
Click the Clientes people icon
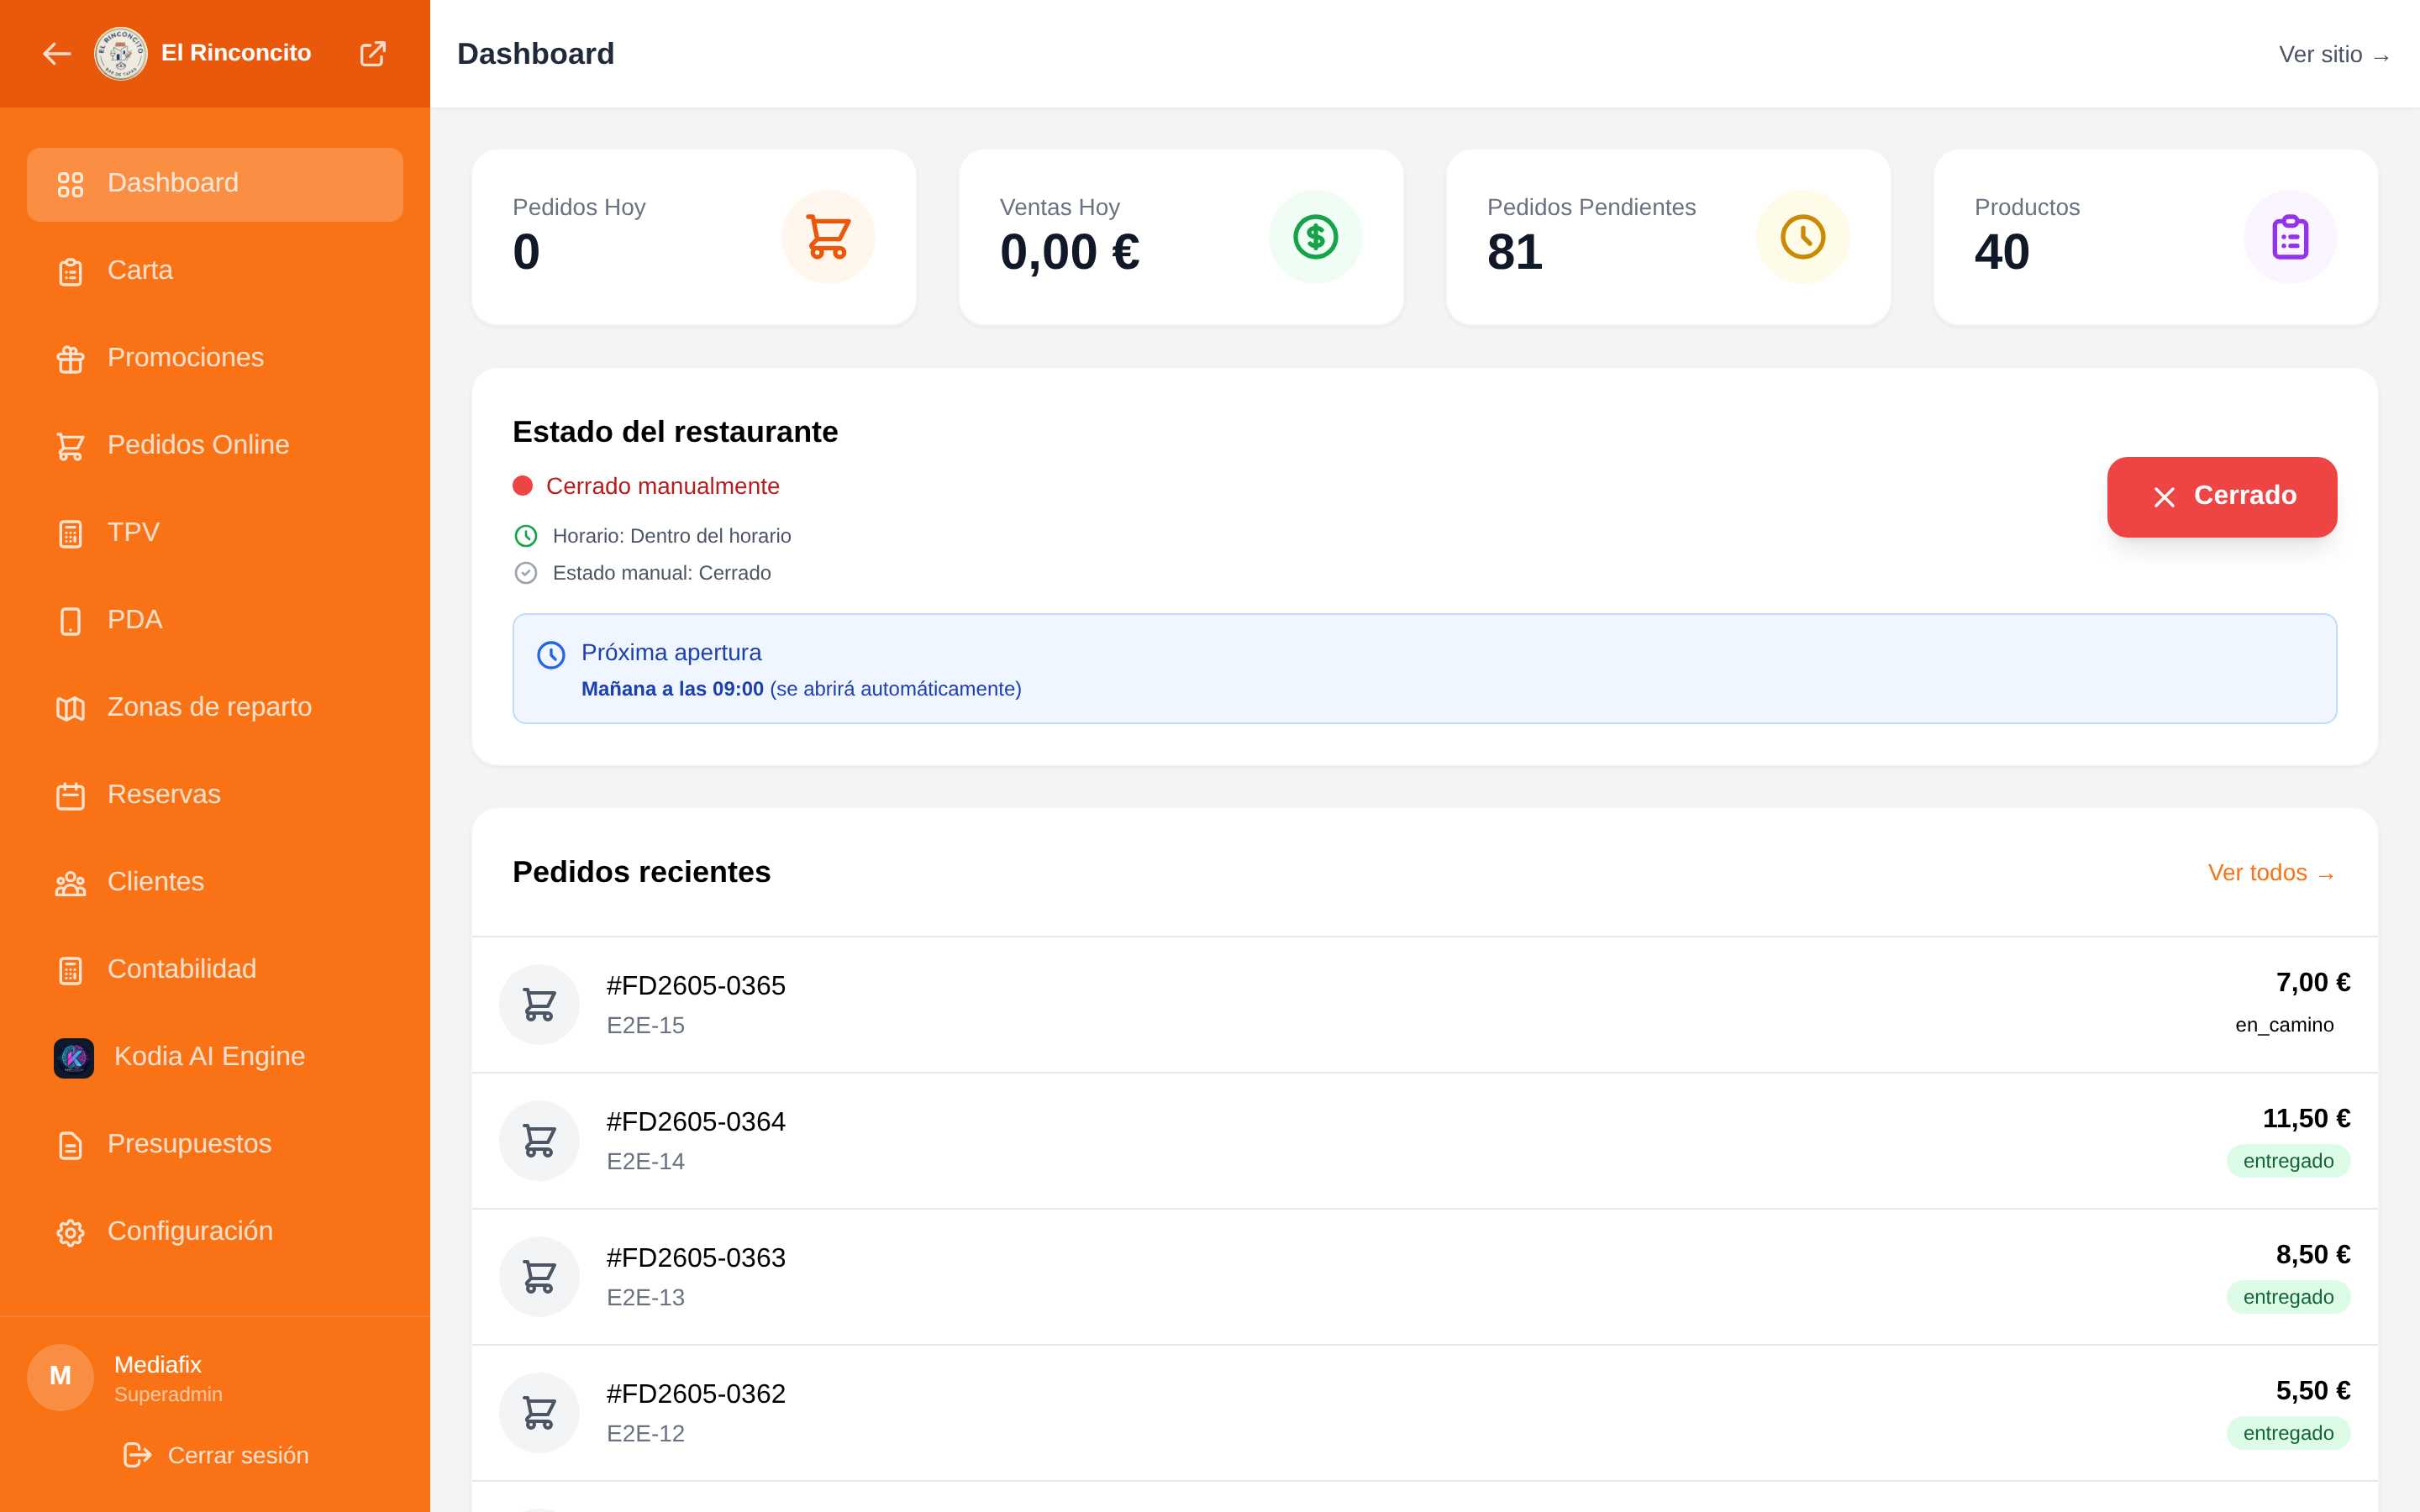click(x=70, y=883)
